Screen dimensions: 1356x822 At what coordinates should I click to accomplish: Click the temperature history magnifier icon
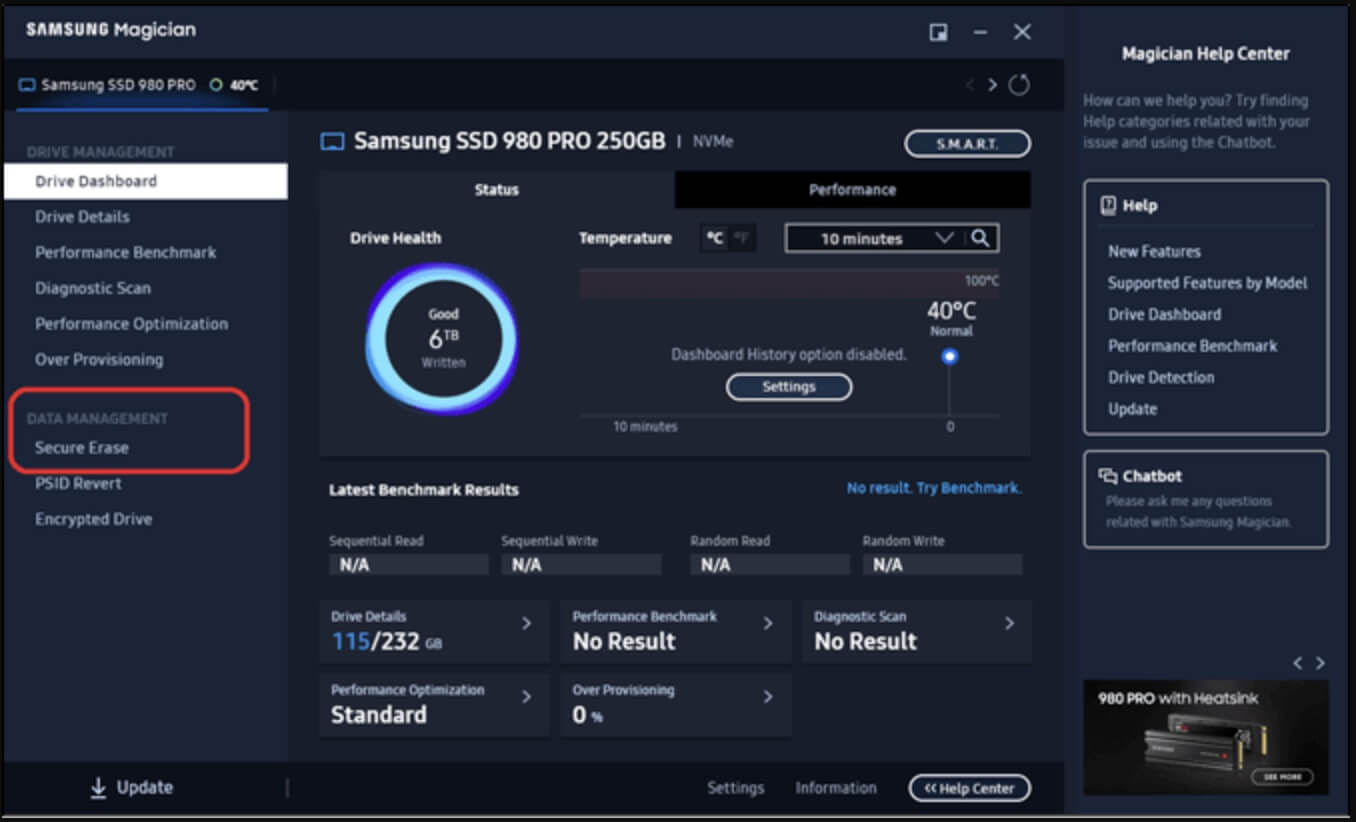click(x=981, y=238)
